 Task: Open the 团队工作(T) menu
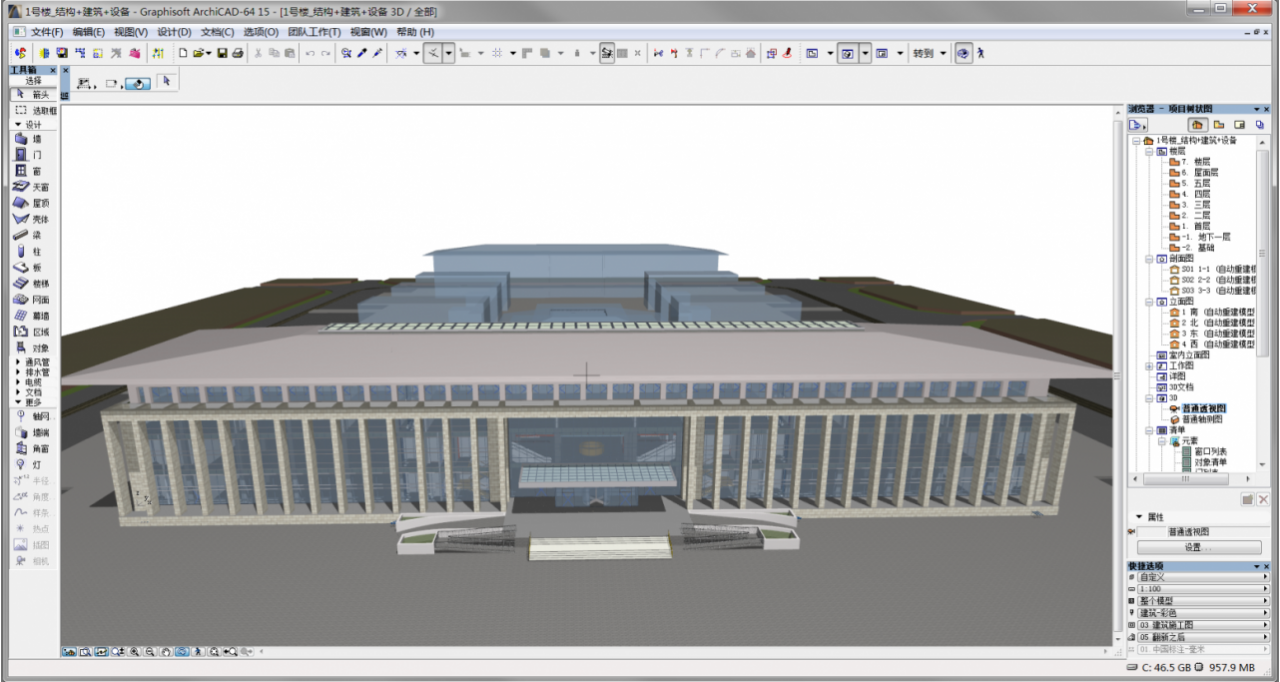314,32
